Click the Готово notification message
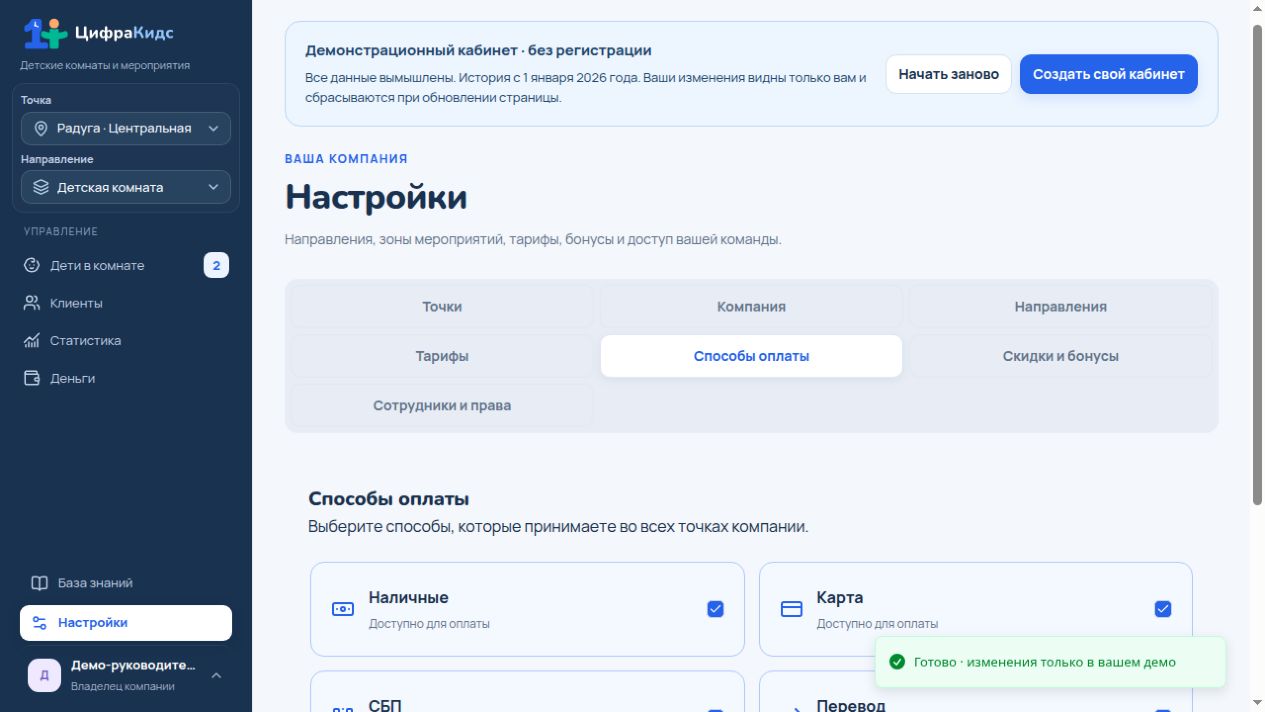 (1044, 662)
